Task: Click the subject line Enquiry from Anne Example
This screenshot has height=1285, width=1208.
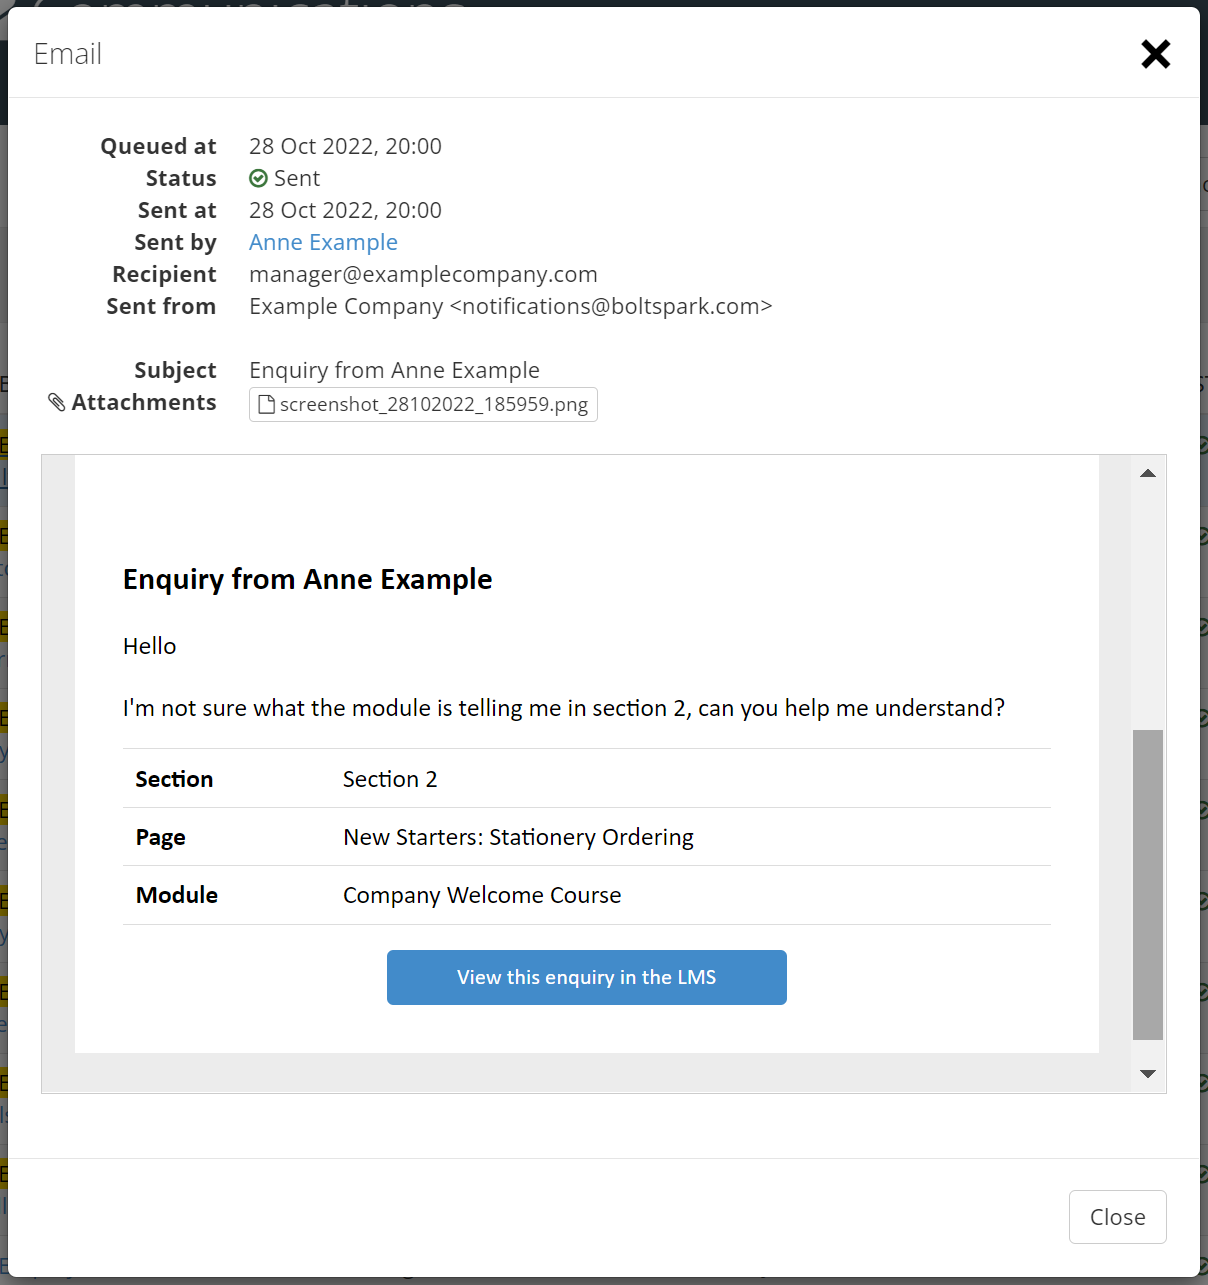Action: click(394, 370)
